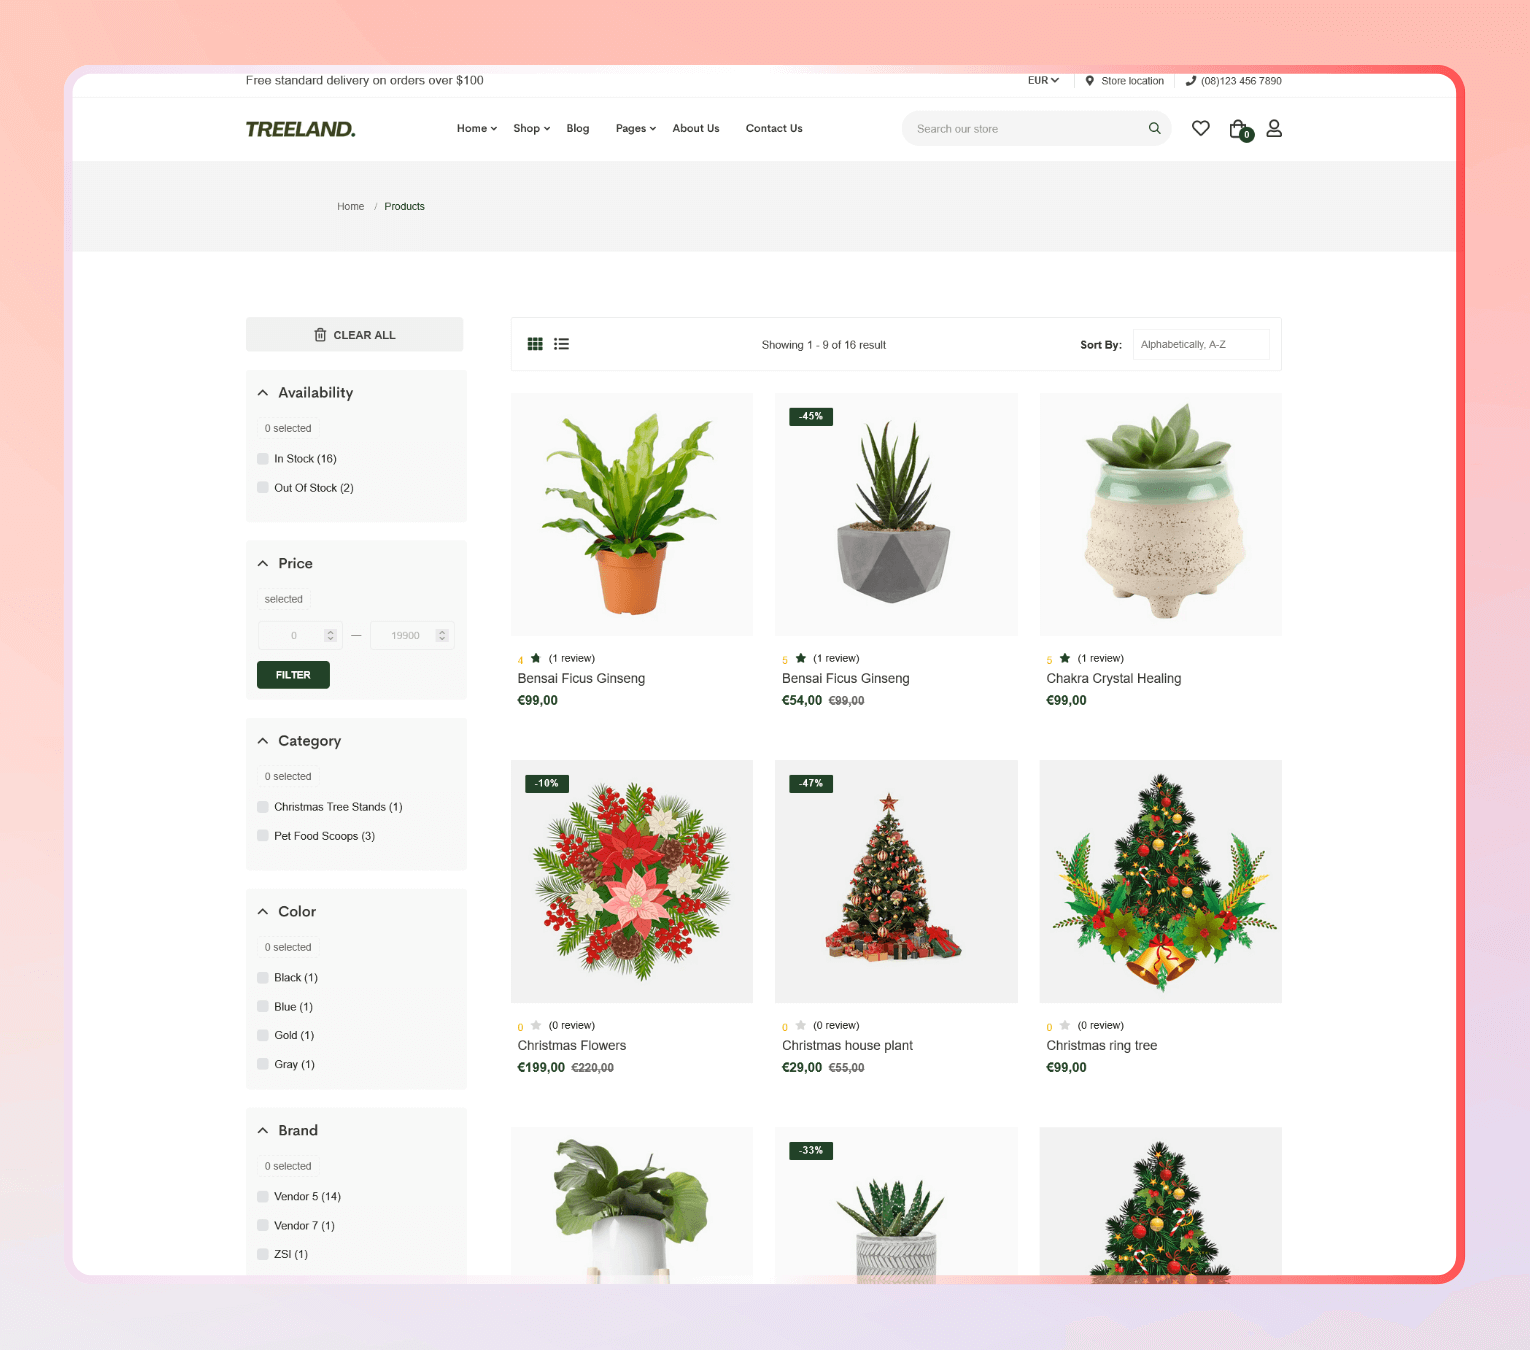Open the Sort By dropdown
Image resolution: width=1530 pixels, height=1350 pixels.
coord(1201,345)
